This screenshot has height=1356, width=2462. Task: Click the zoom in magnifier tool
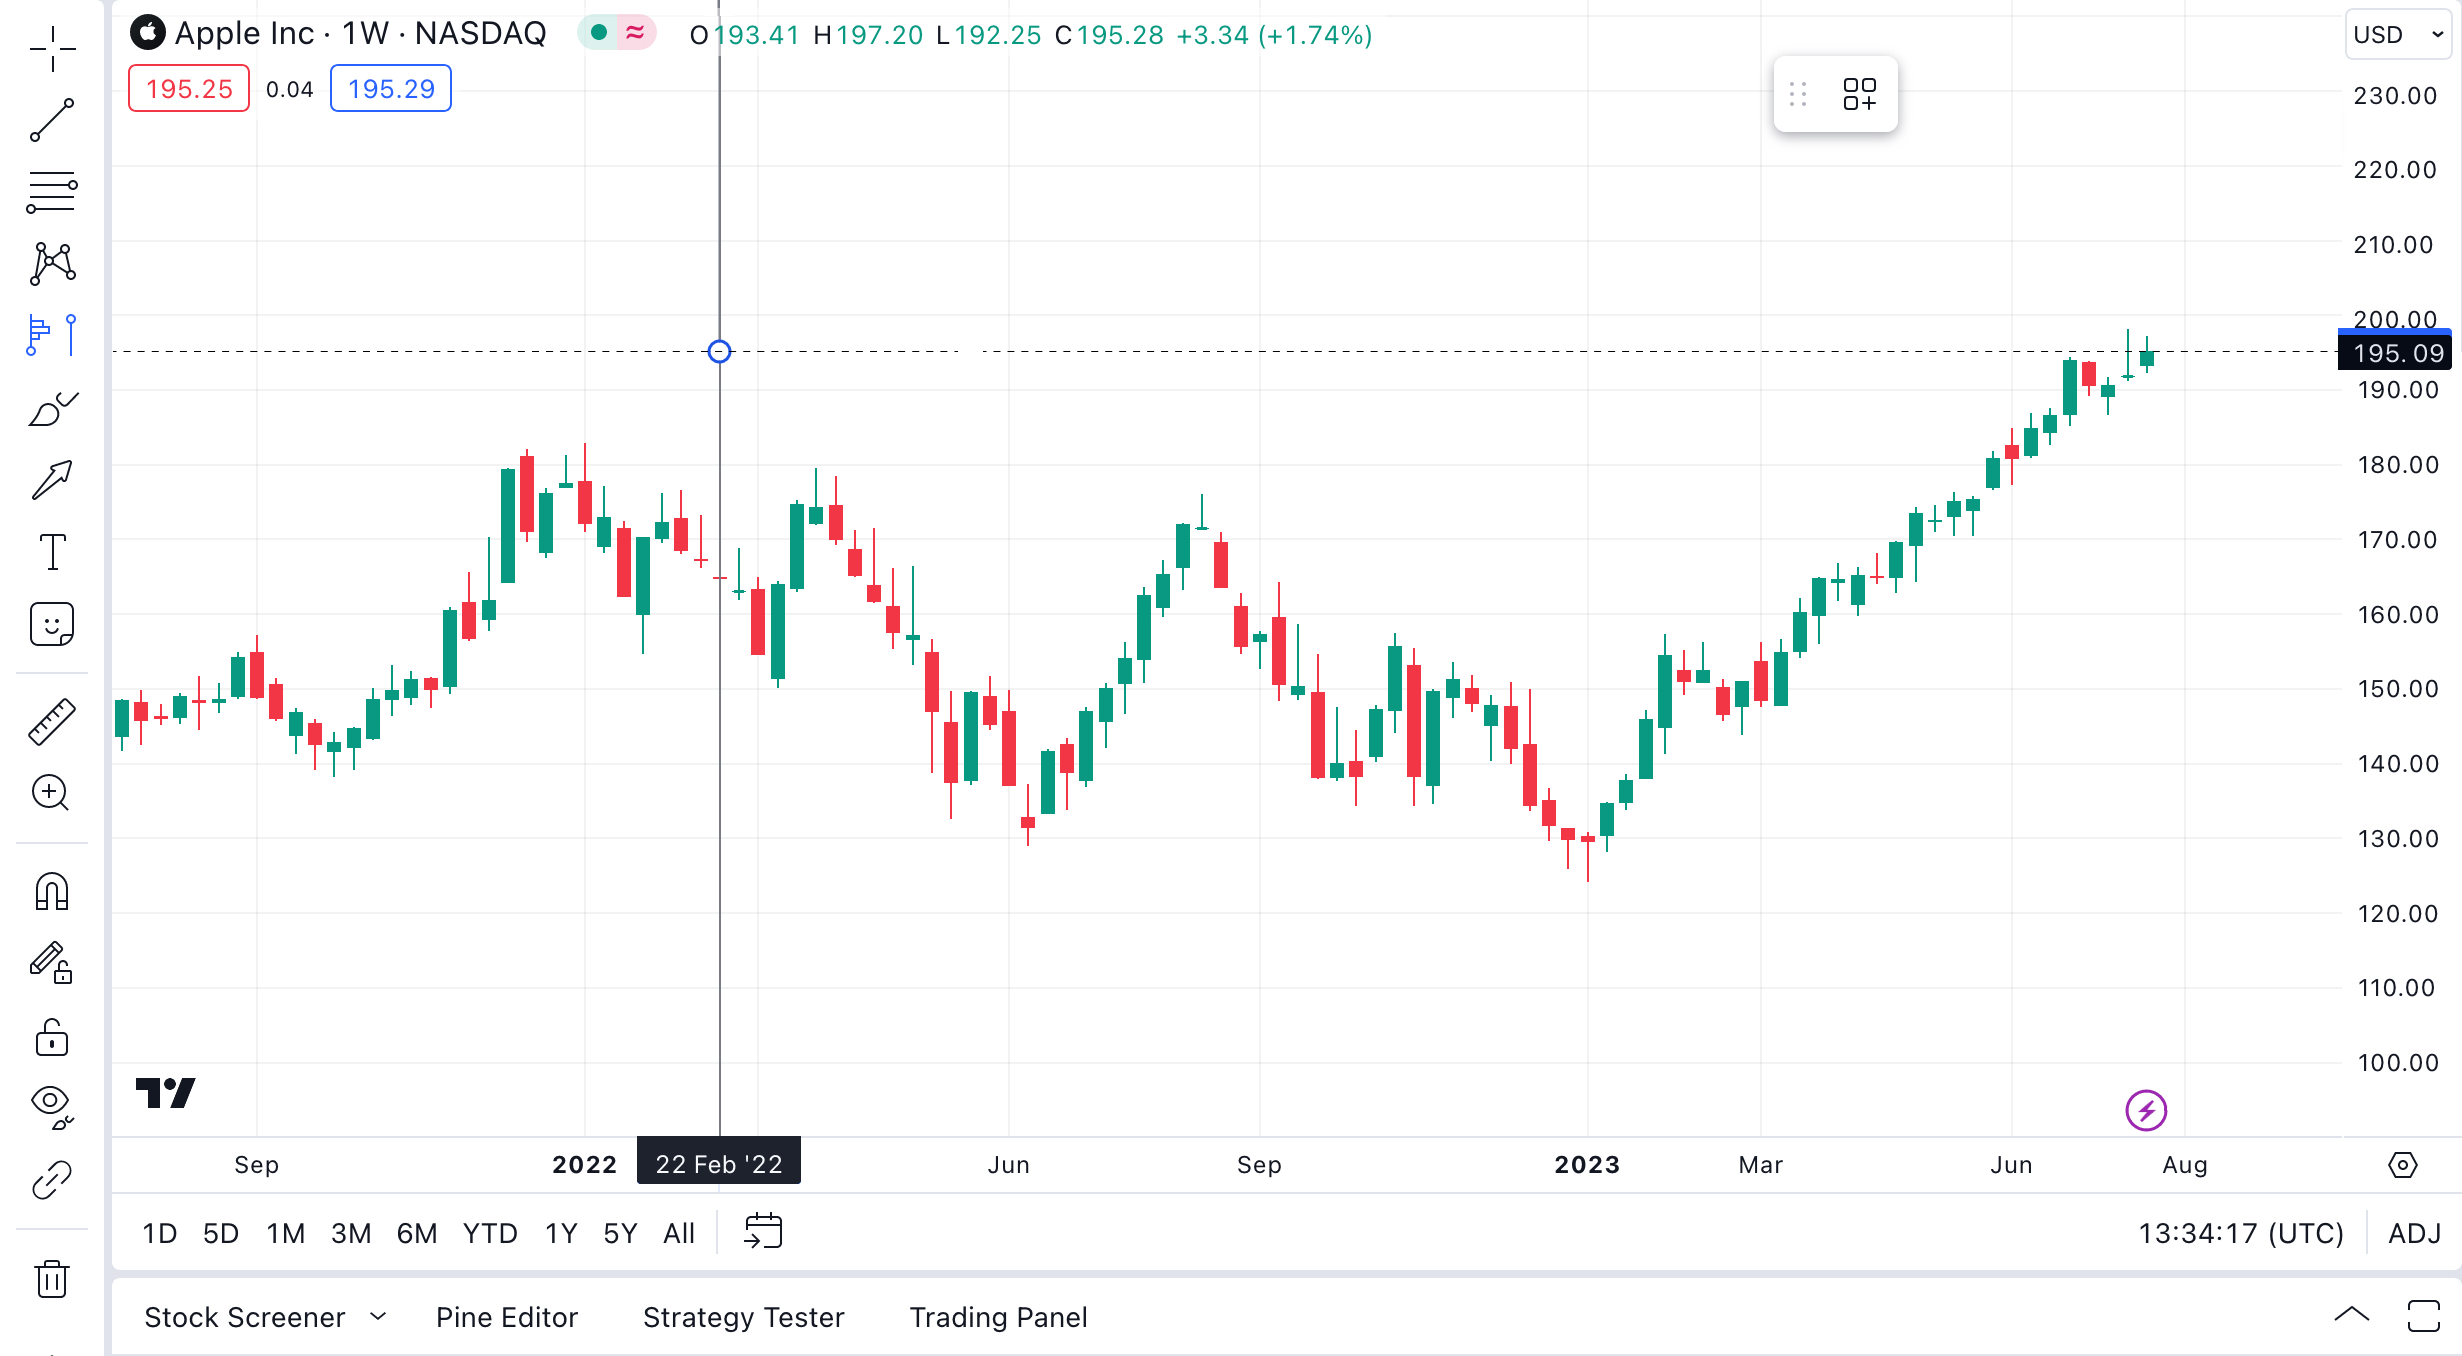pos(52,794)
